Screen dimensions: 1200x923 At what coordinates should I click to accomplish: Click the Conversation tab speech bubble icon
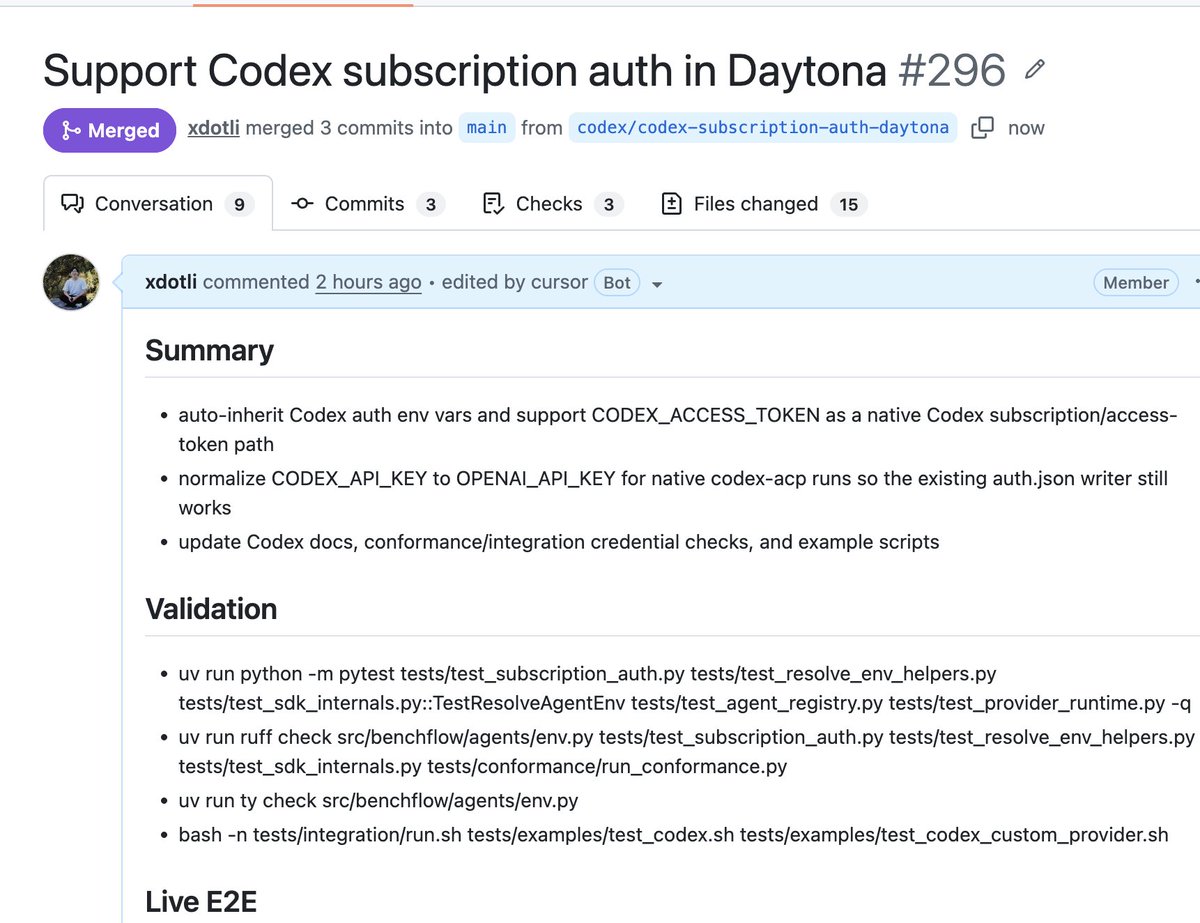72,204
